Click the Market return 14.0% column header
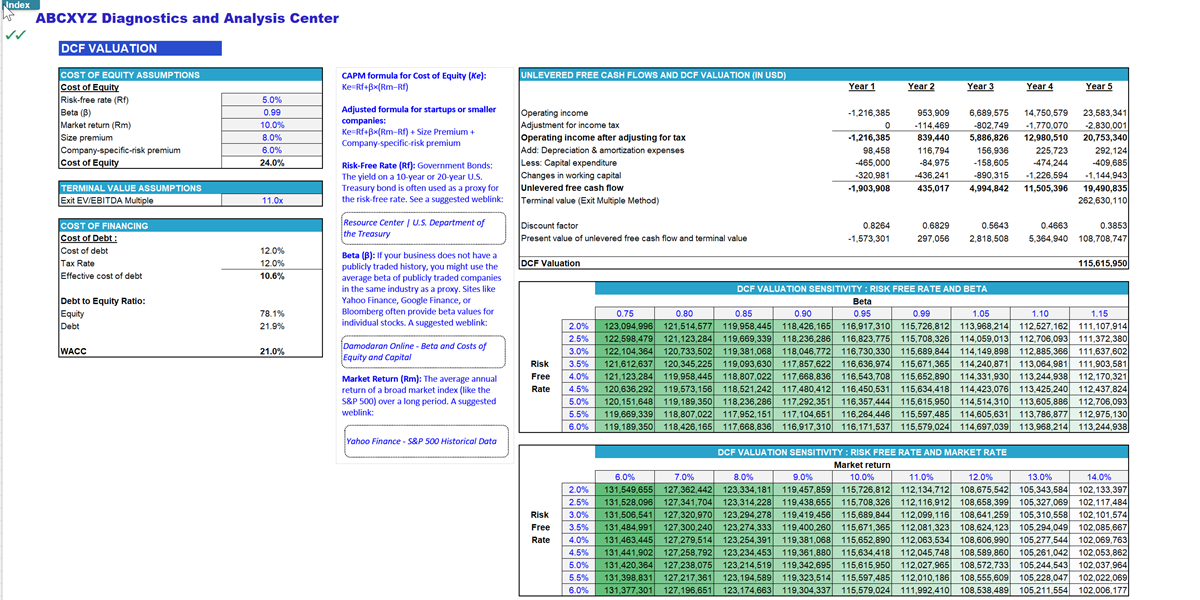1200x600 pixels. [x=1099, y=477]
